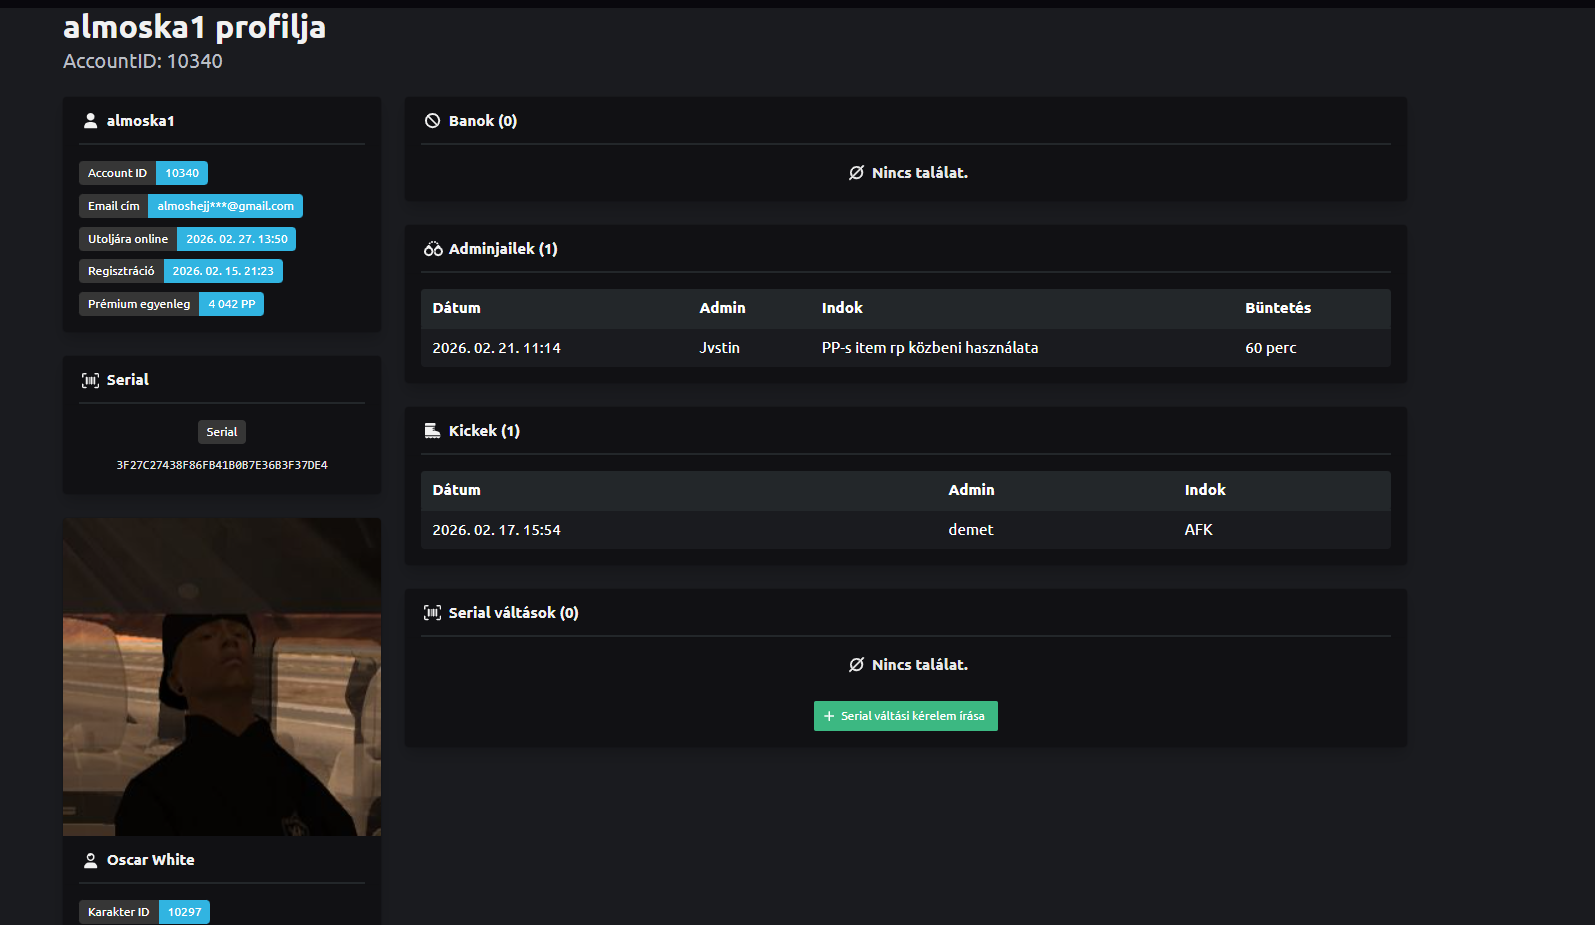
Task: Select the AFK kick row by demet
Action: pyautogui.click(x=905, y=530)
